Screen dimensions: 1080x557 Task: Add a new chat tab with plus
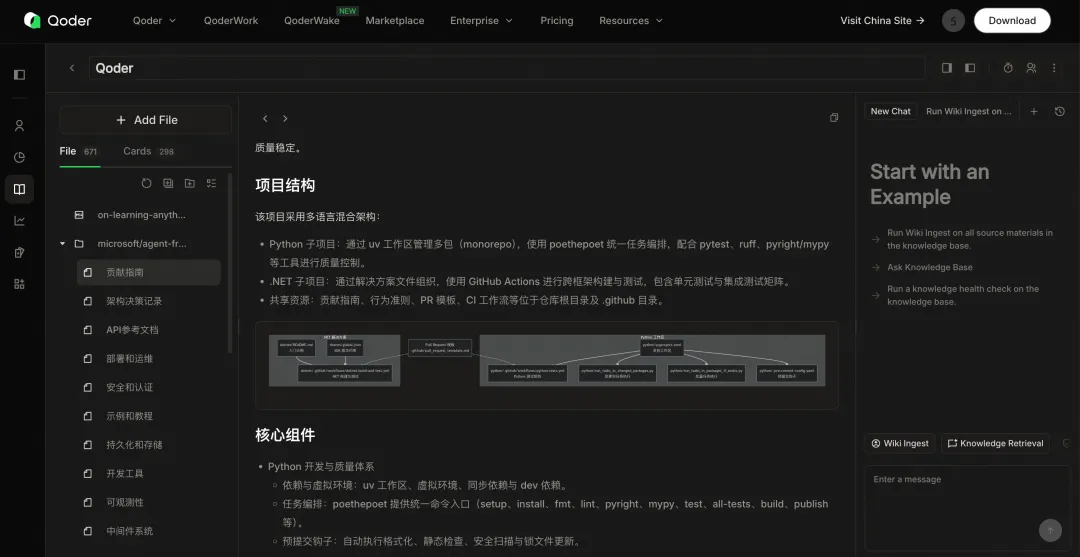[1034, 111]
